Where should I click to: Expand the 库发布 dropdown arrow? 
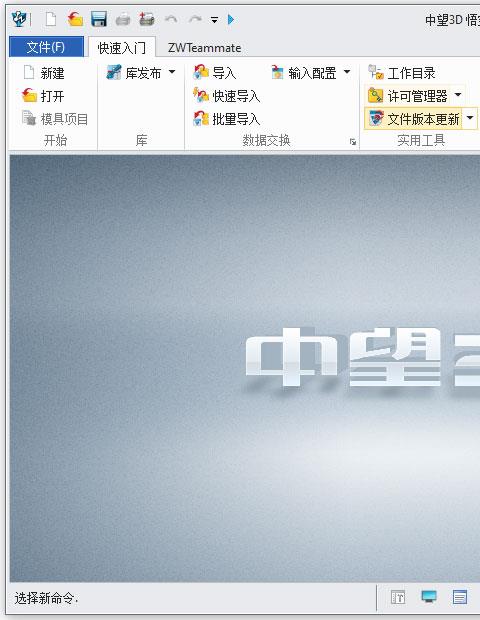coord(172,72)
